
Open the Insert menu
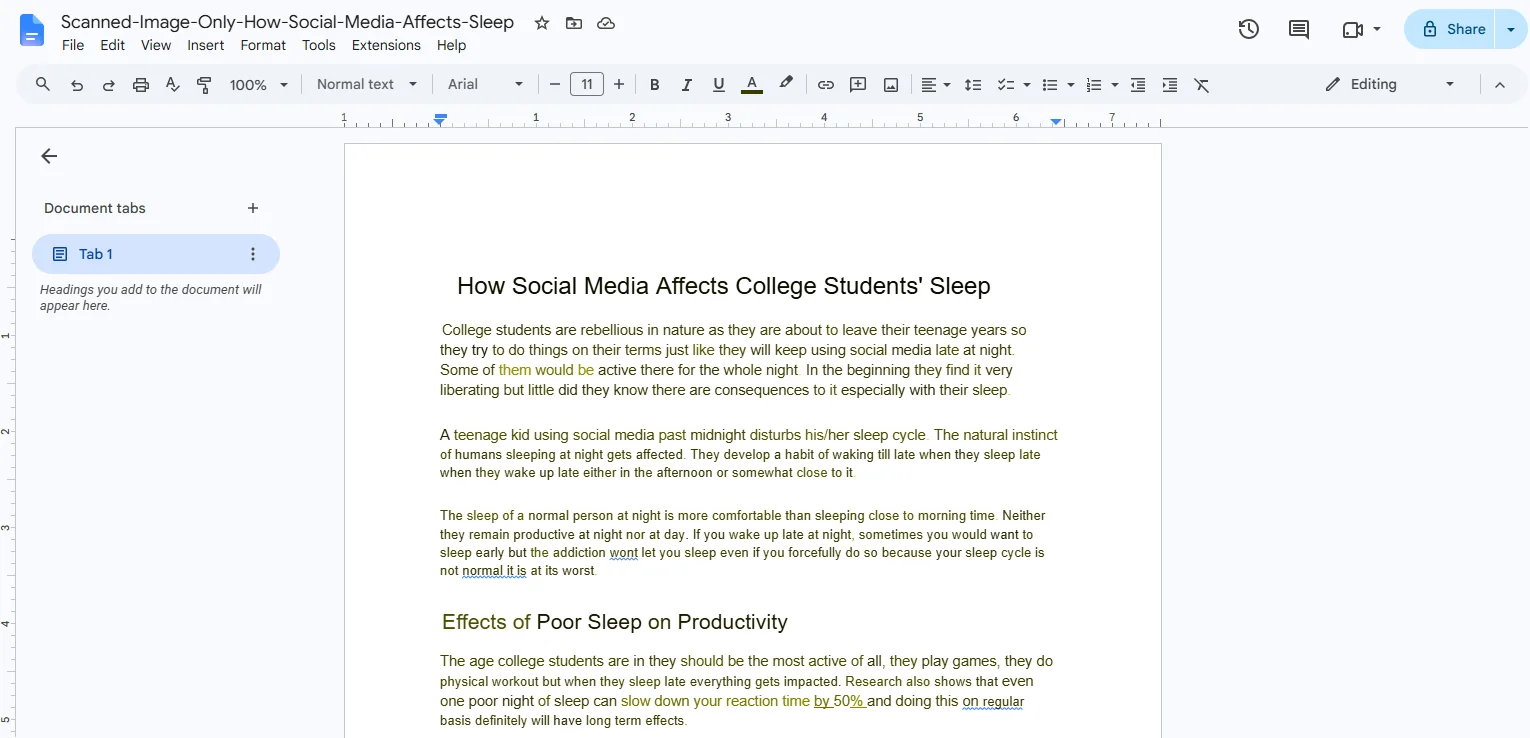click(206, 45)
